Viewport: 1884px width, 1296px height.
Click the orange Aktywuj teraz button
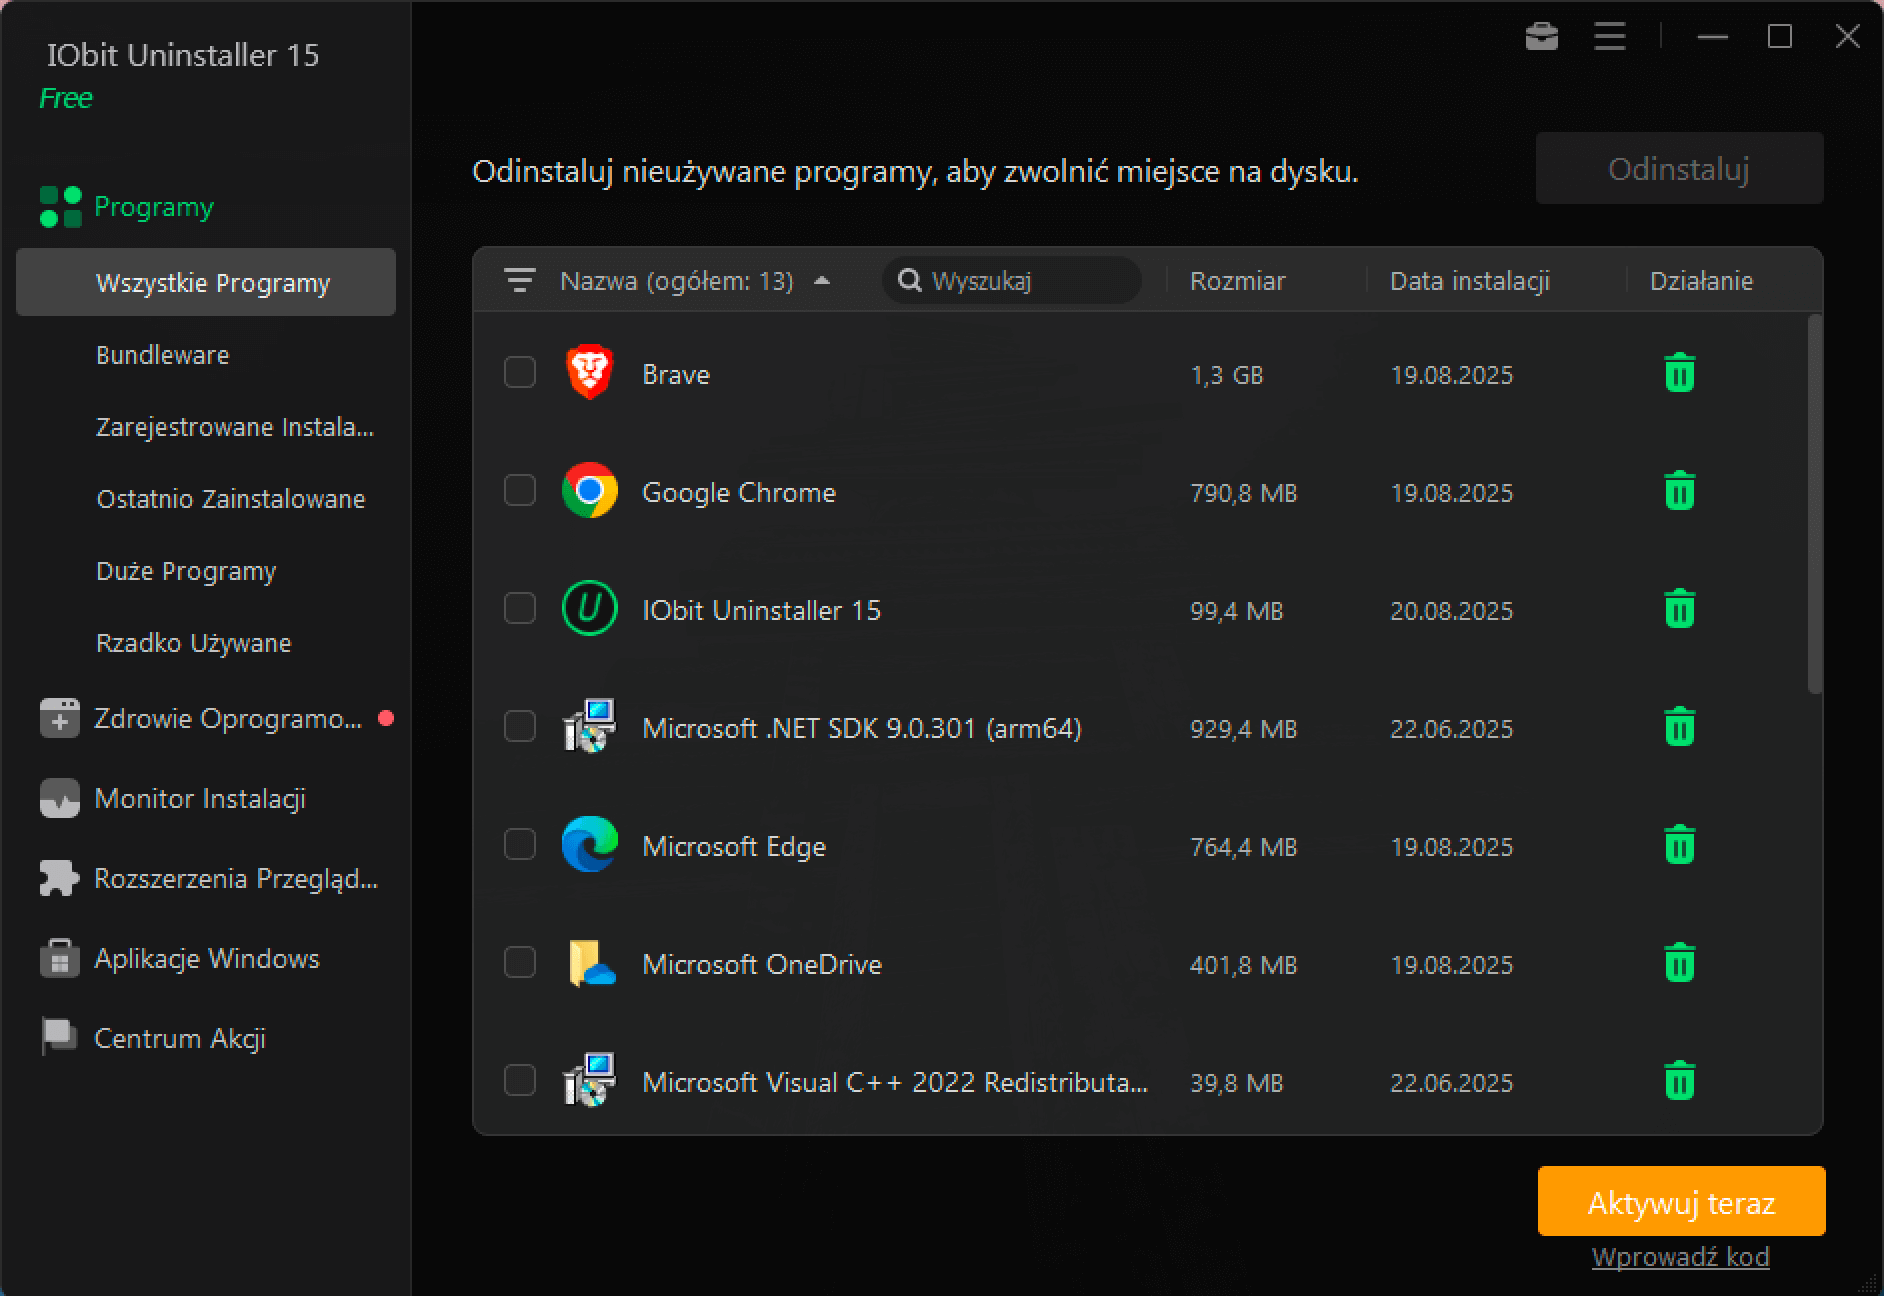[x=1681, y=1201]
